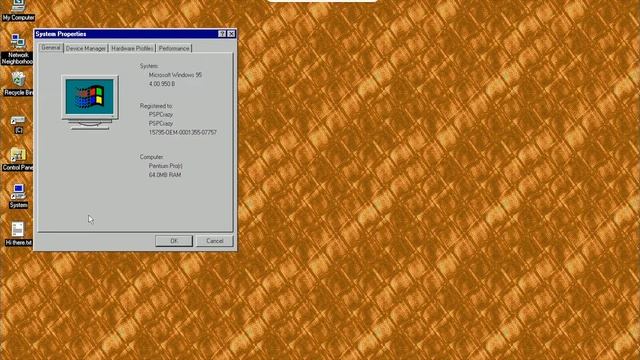Open the Performance tab
The width and height of the screenshot is (640, 360).
pos(174,49)
